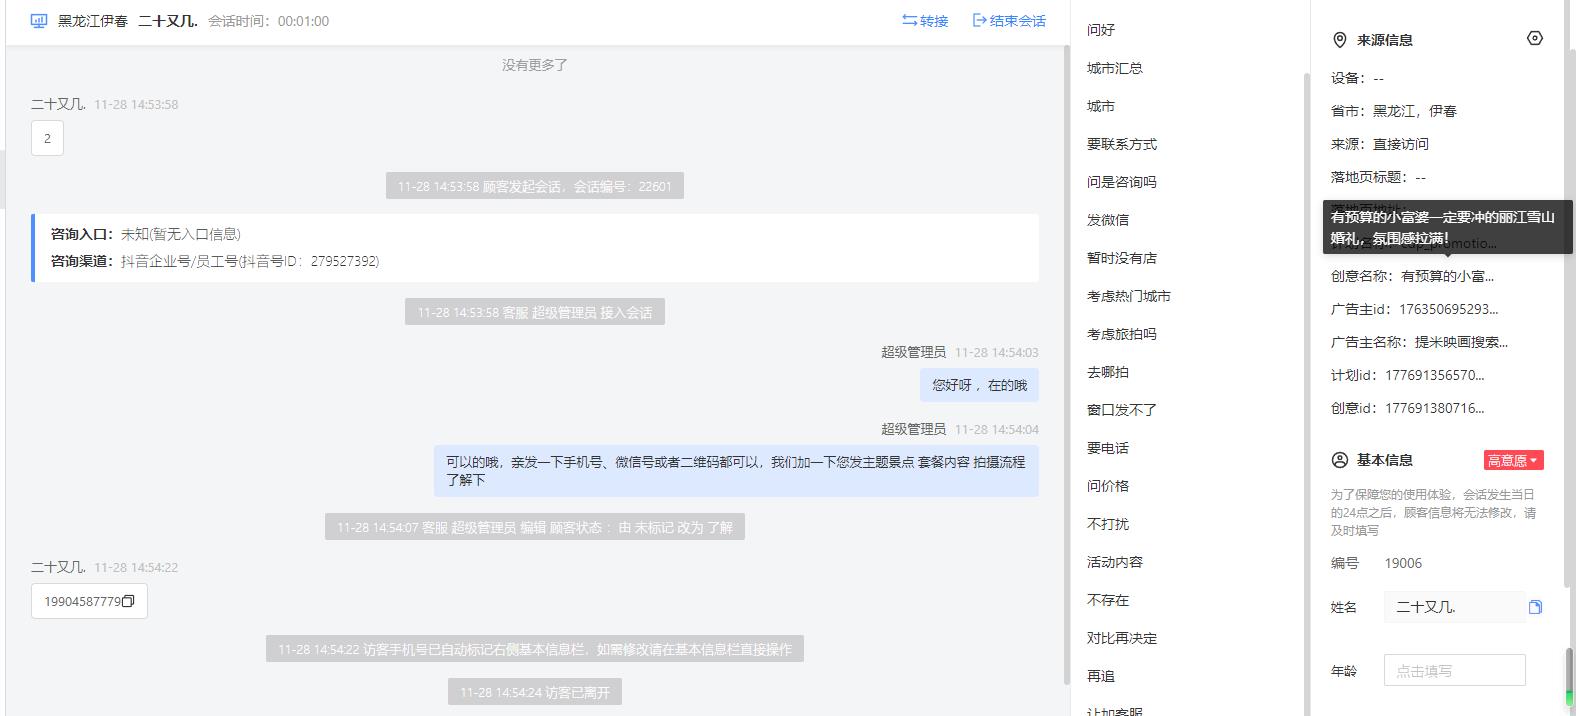
Task: Select quick reply 不存在
Action: [1108, 600]
